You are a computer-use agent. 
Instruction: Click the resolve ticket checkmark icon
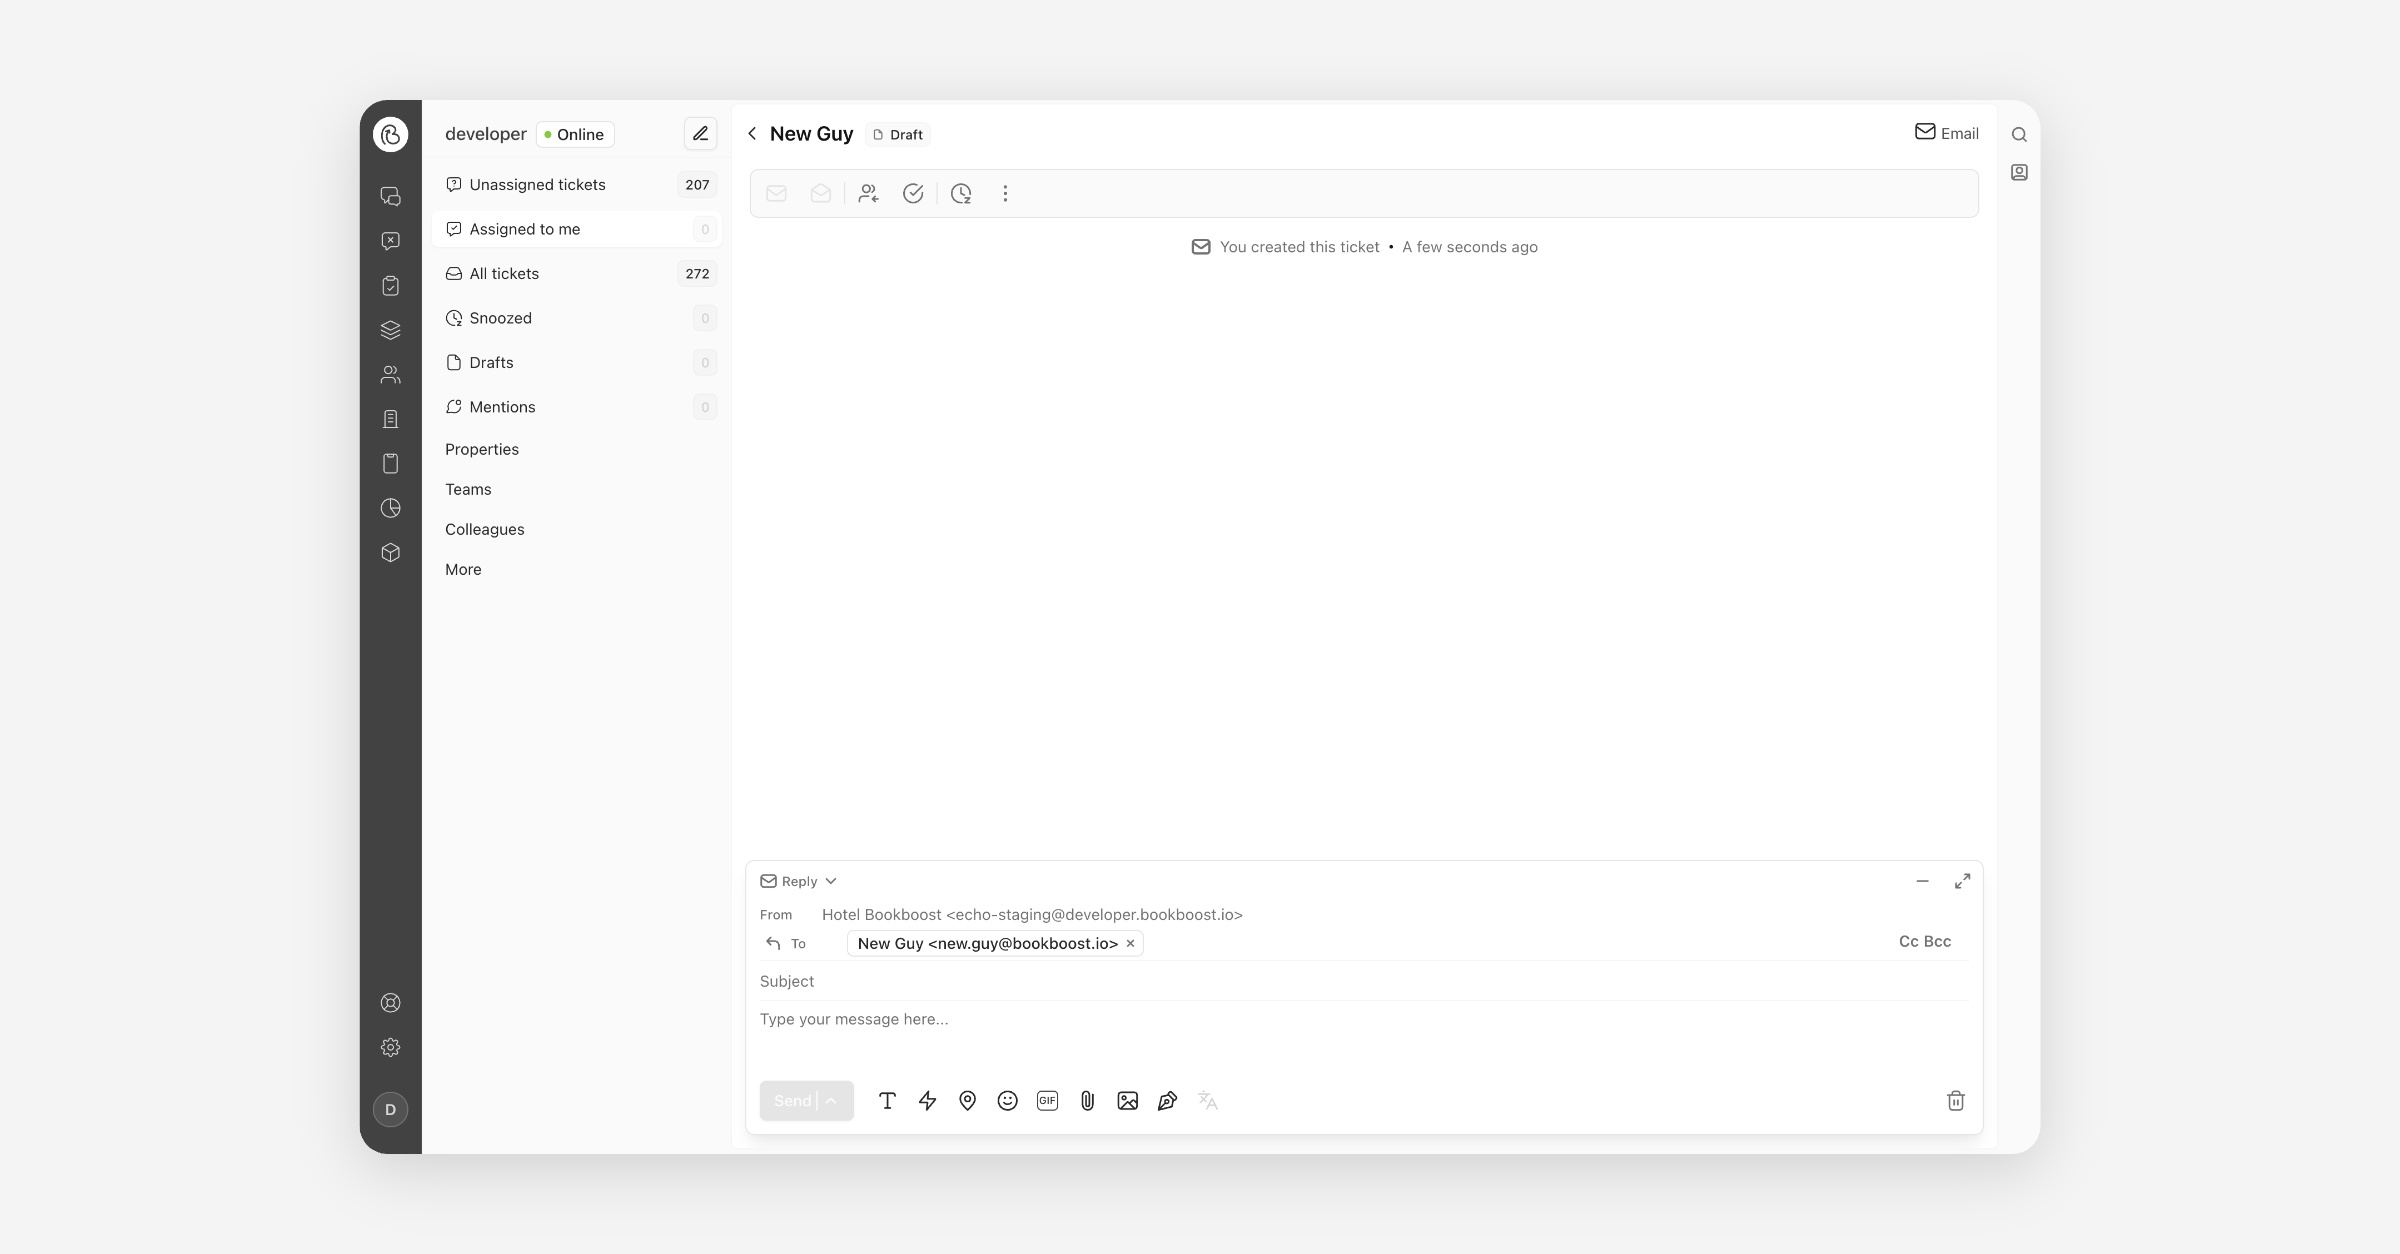tap(913, 194)
